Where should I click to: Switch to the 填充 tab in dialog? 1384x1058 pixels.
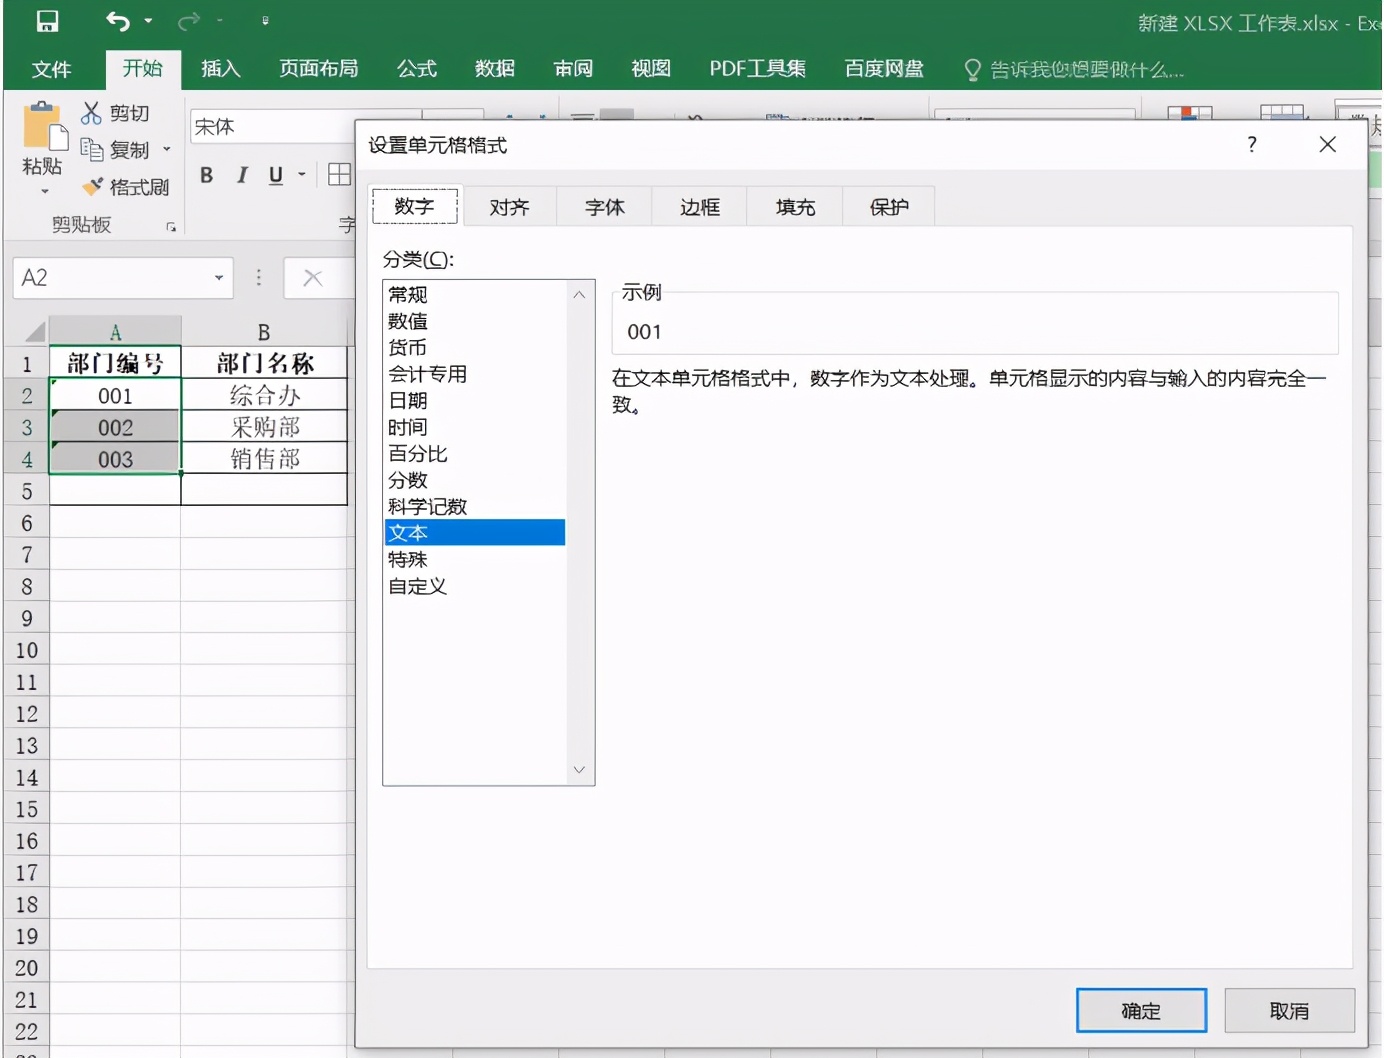click(793, 206)
